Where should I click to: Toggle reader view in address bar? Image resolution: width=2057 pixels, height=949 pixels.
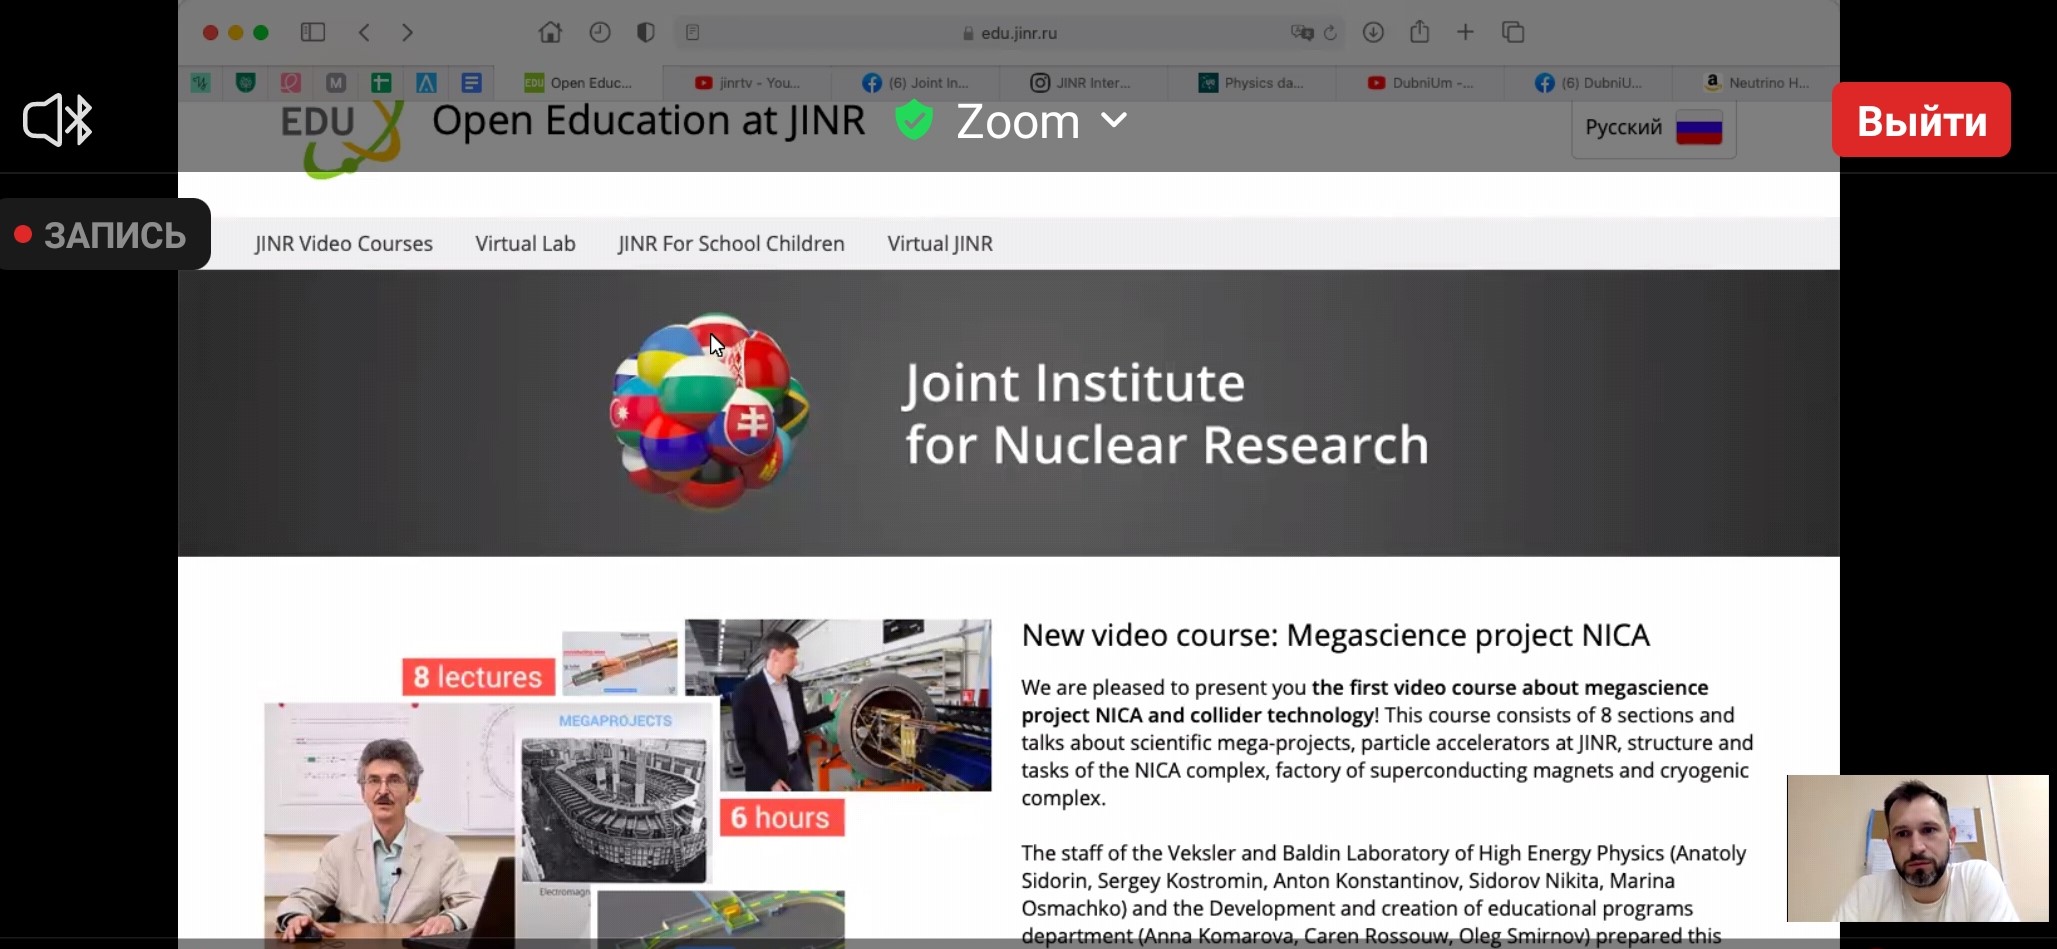(692, 33)
